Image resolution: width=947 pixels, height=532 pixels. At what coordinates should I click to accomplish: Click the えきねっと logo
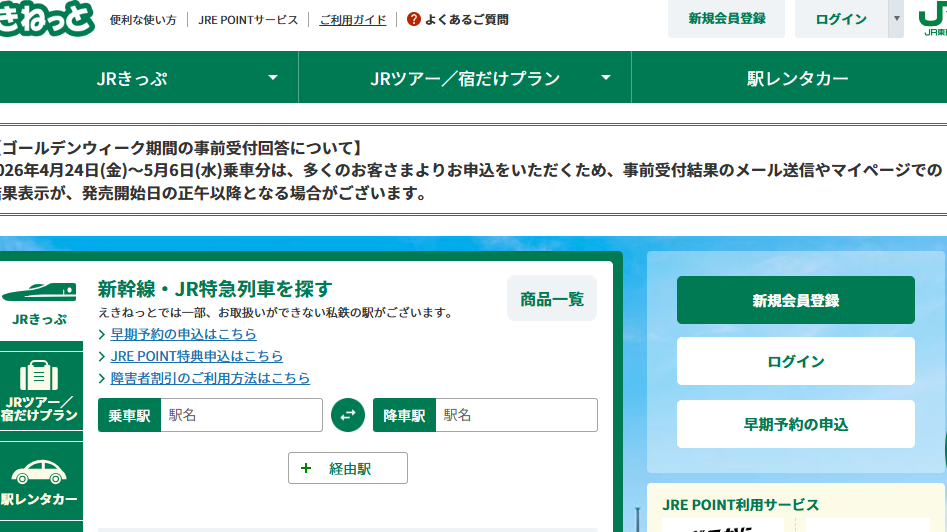click(45, 18)
